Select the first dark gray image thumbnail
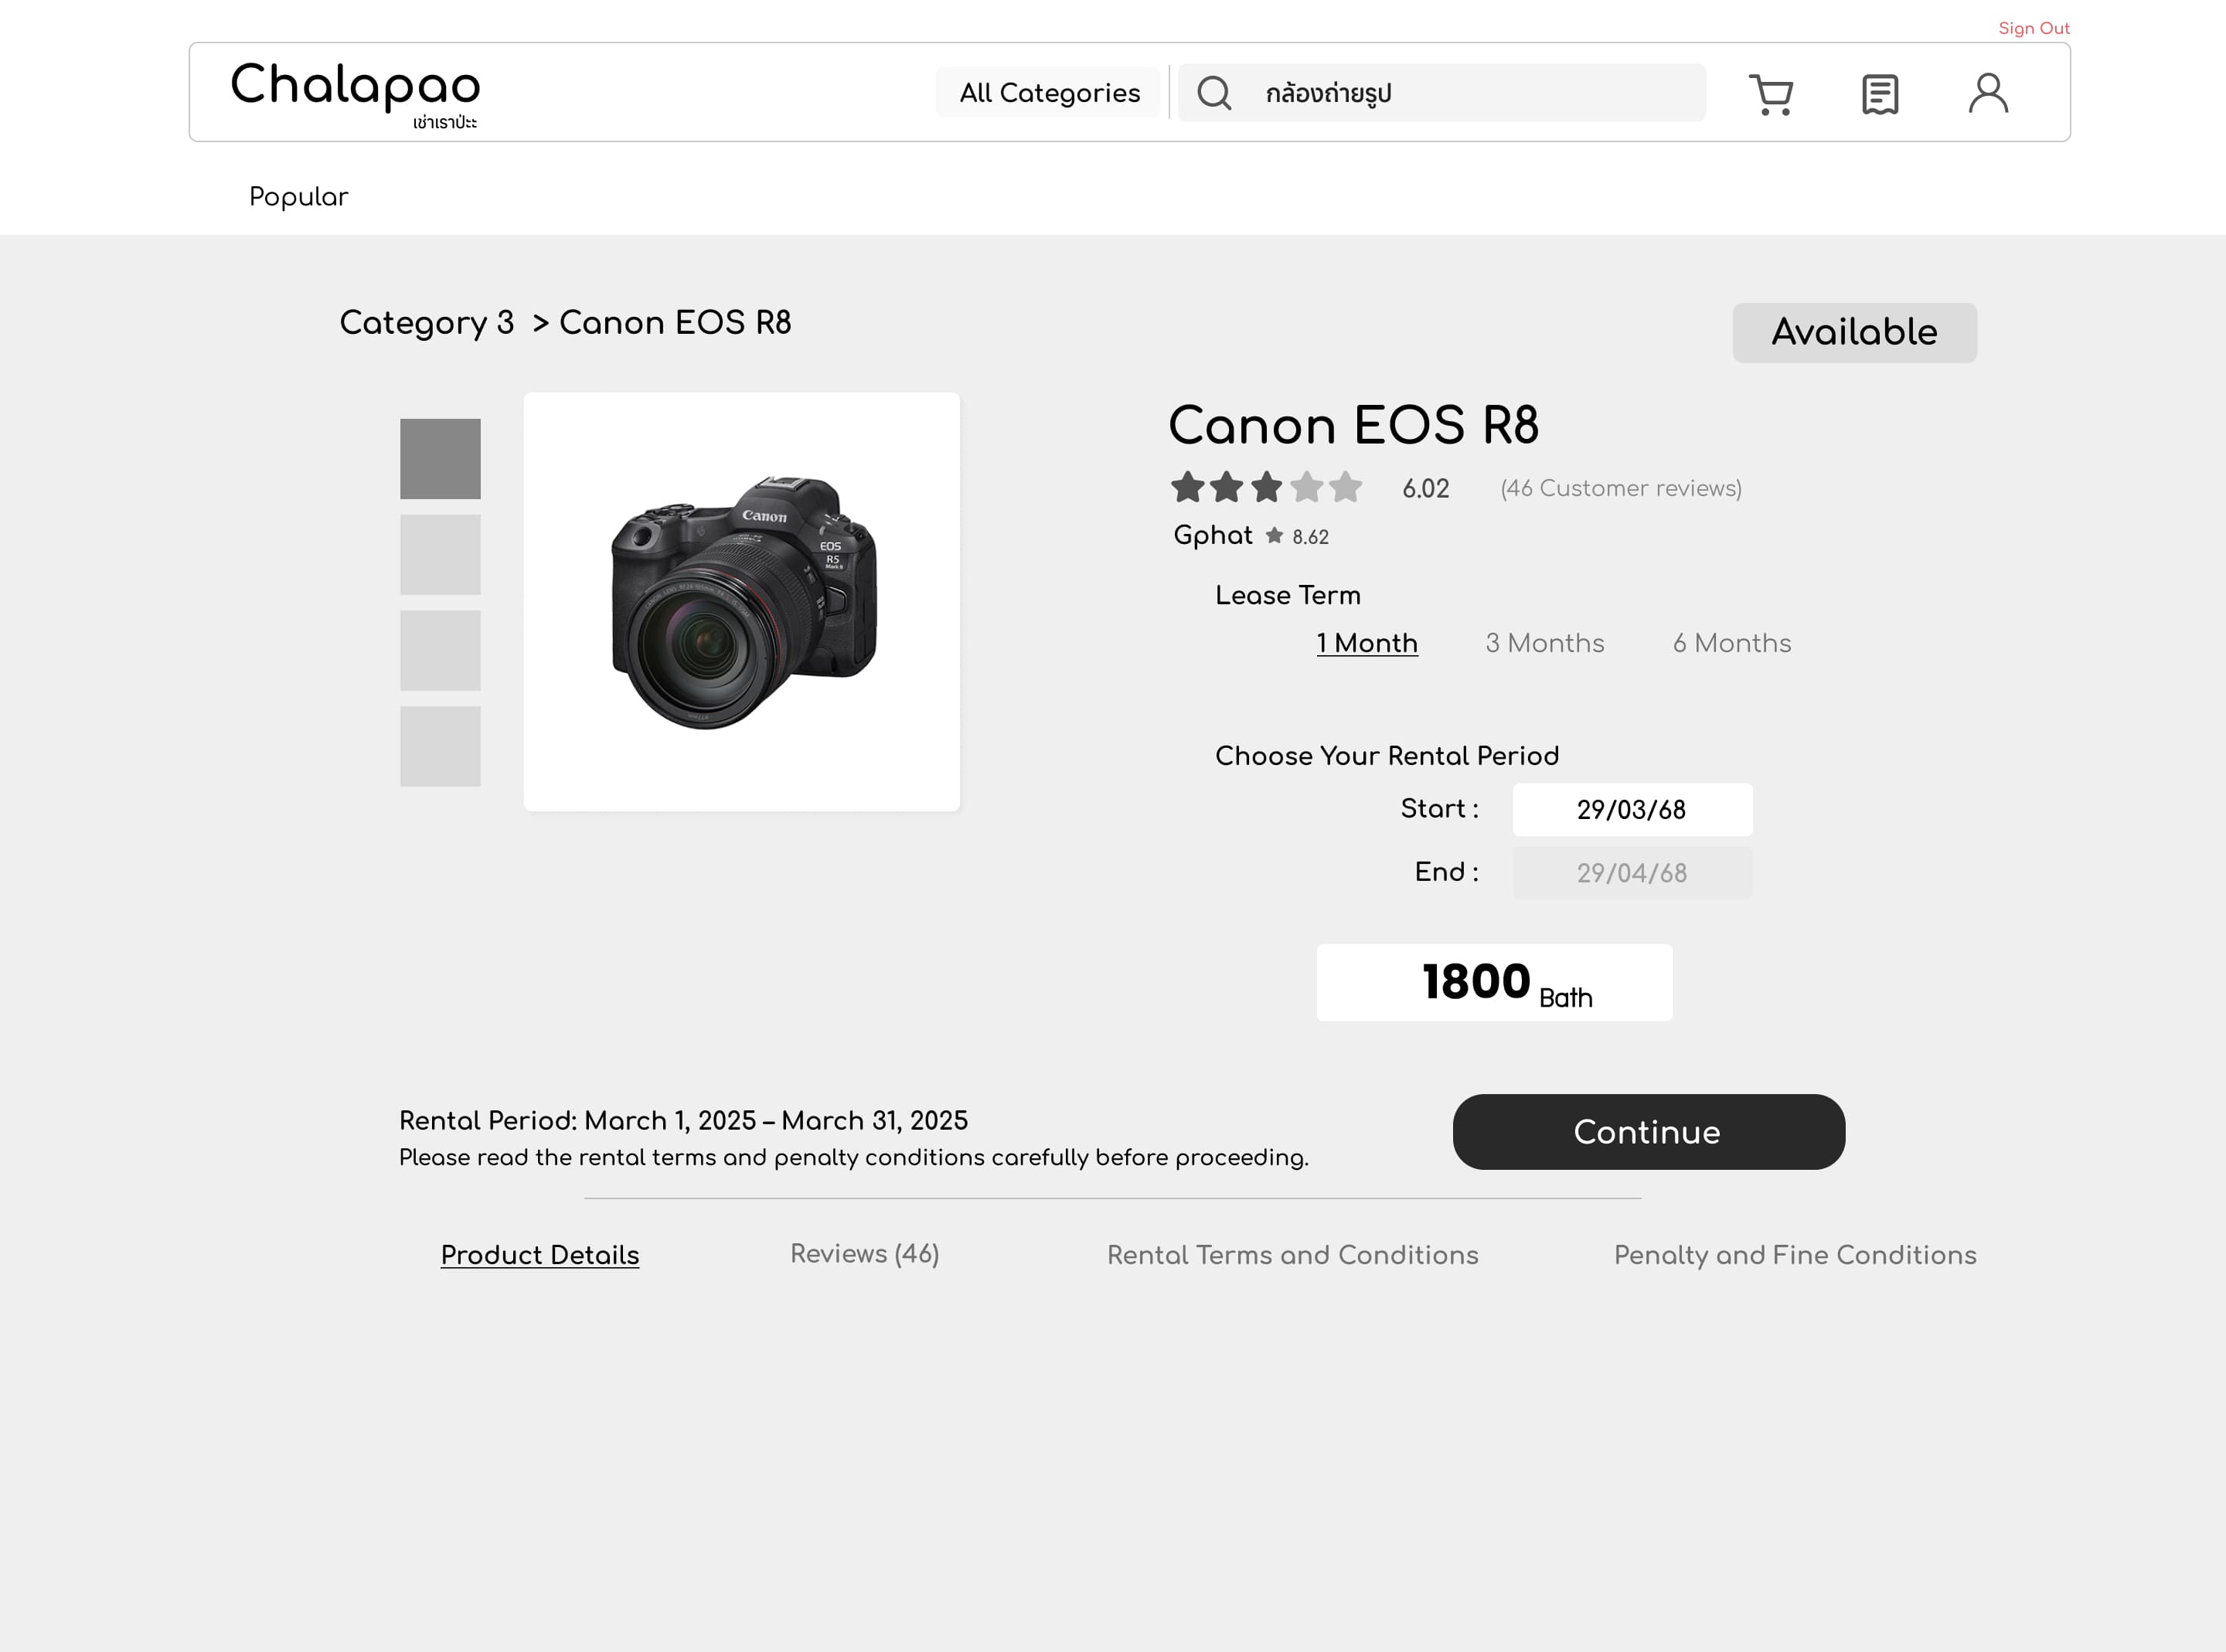 coord(440,459)
